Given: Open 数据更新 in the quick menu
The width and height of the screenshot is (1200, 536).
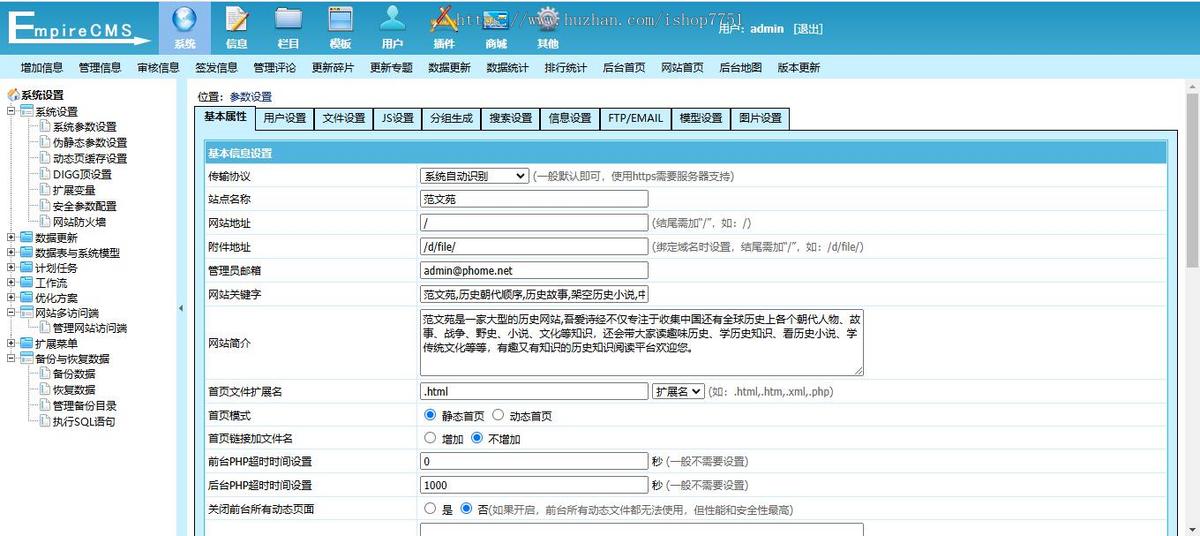Looking at the screenshot, I should pyautogui.click(x=449, y=68).
